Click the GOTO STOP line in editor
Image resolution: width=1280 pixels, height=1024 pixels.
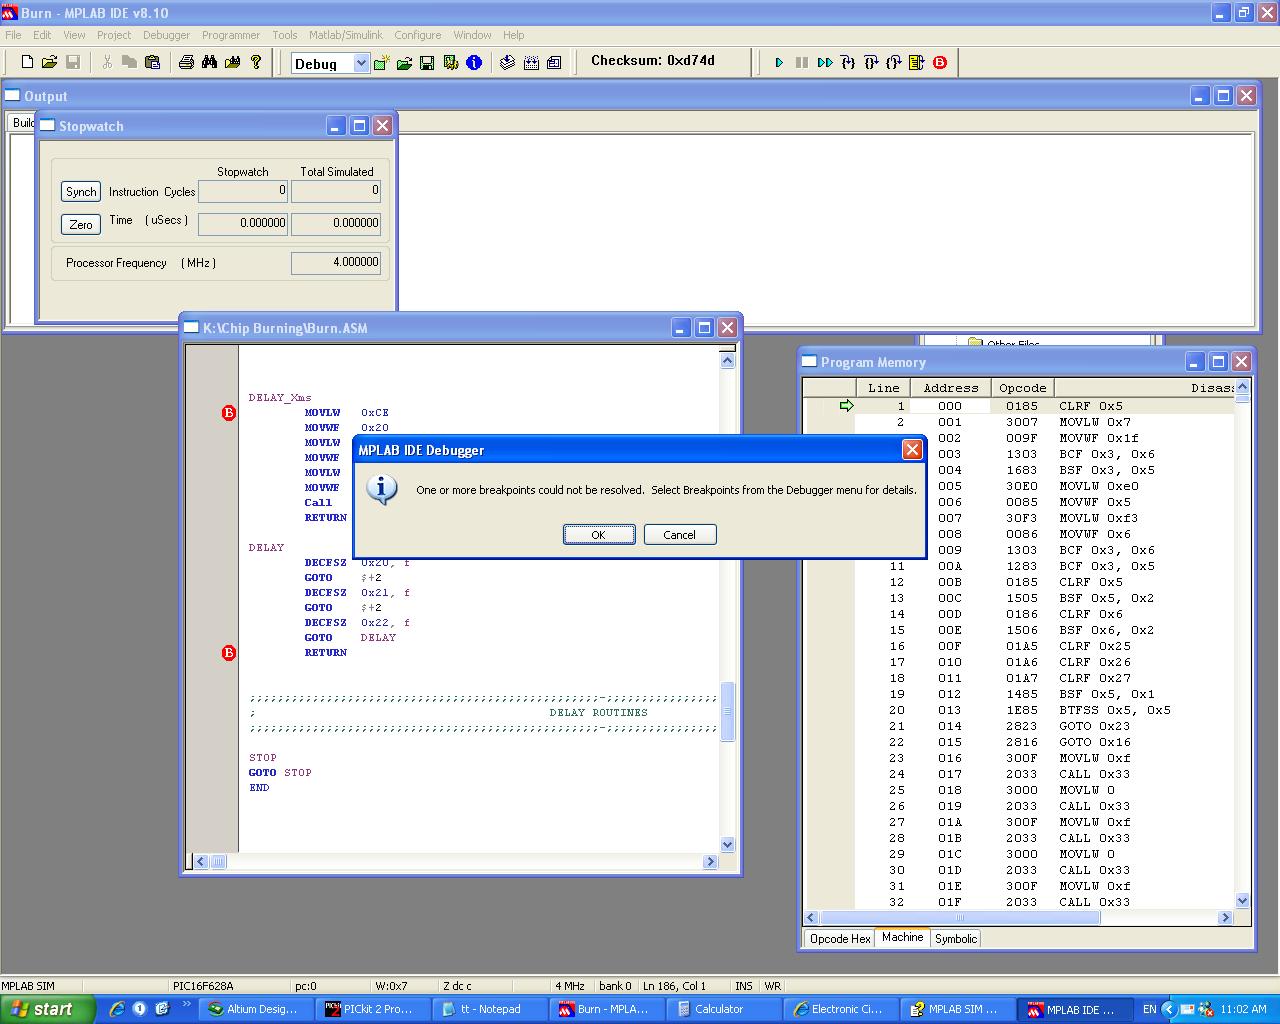(x=280, y=773)
